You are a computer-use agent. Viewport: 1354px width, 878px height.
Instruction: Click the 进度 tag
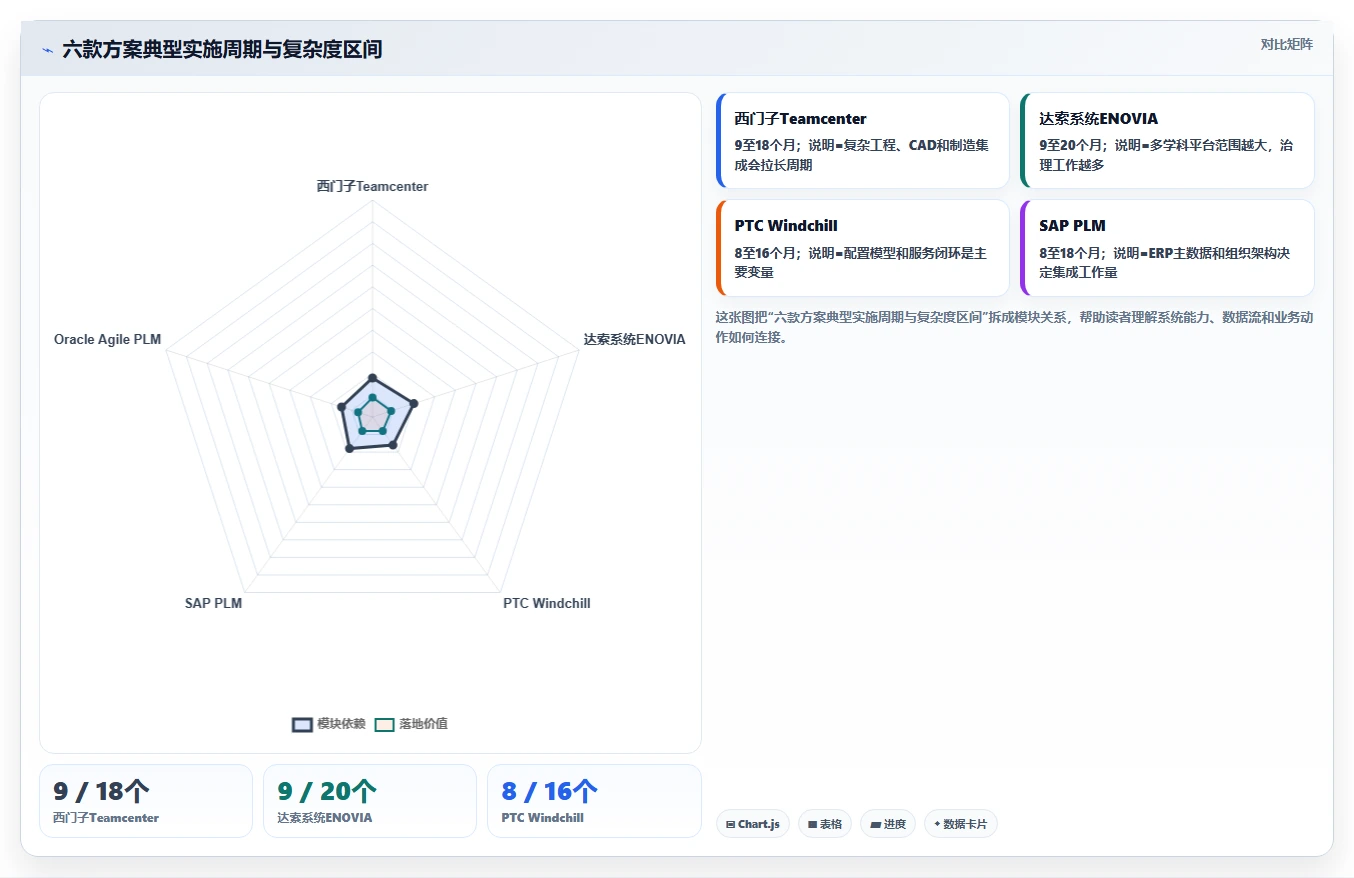(x=888, y=824)
